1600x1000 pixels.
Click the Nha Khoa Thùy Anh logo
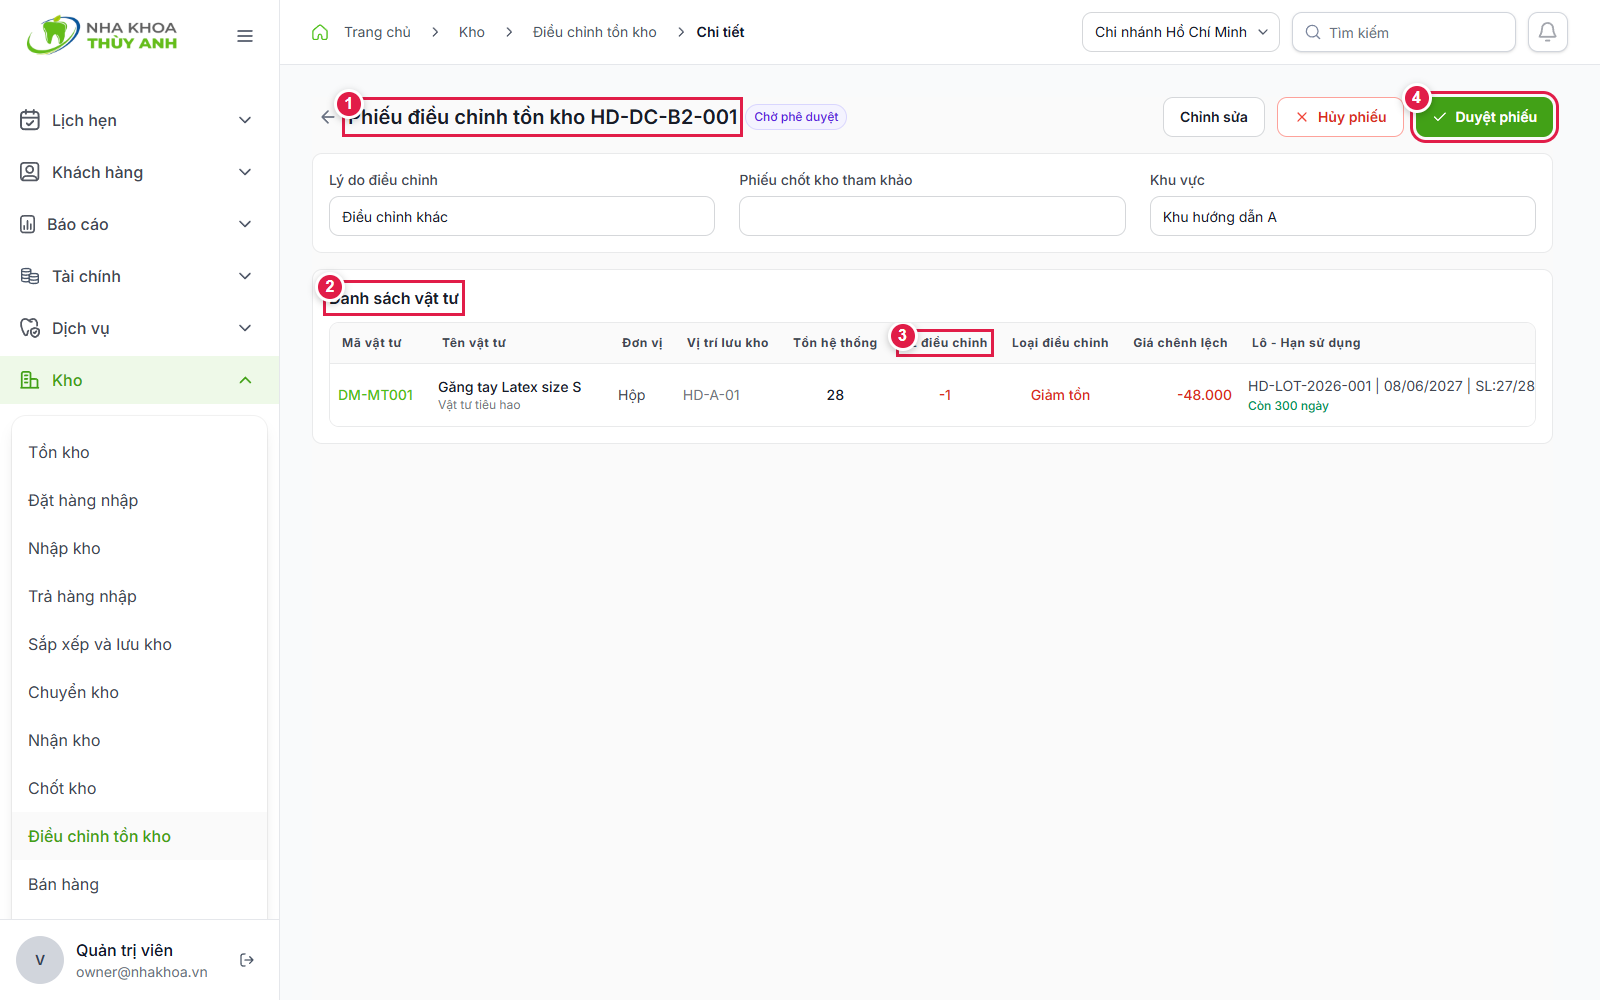102,35
